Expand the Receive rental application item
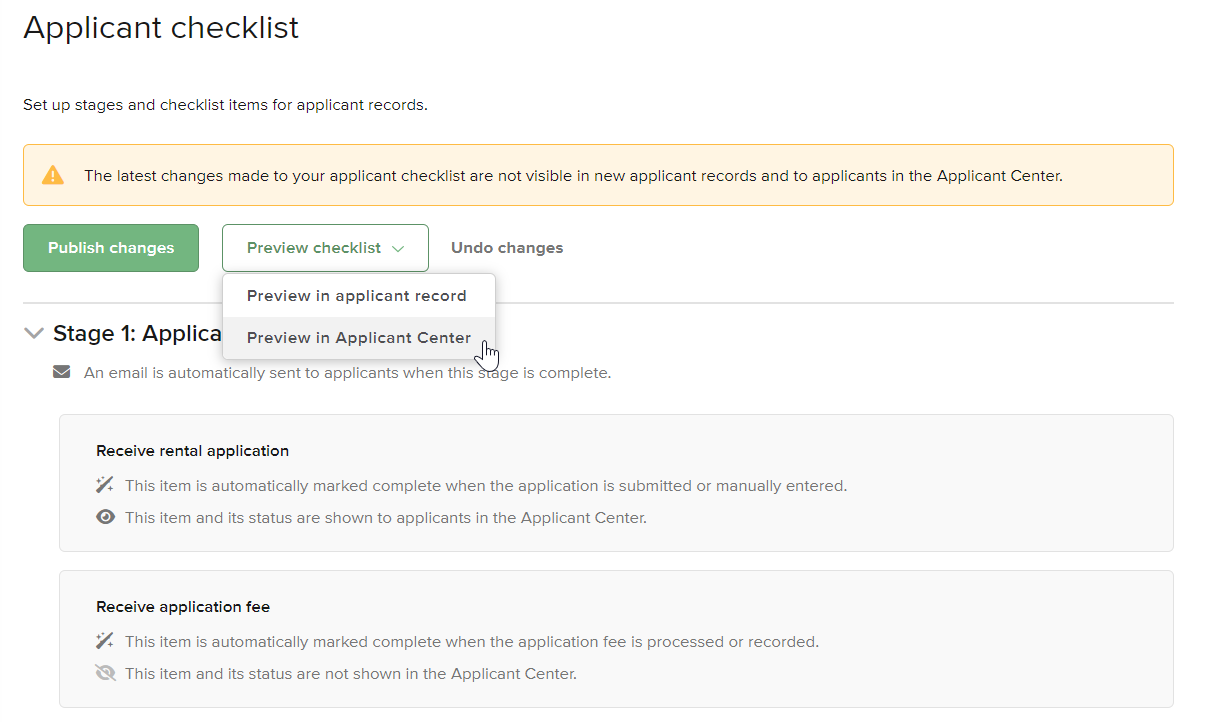Viewport: 1217px width, 722px height. click(x=192, y=450)
